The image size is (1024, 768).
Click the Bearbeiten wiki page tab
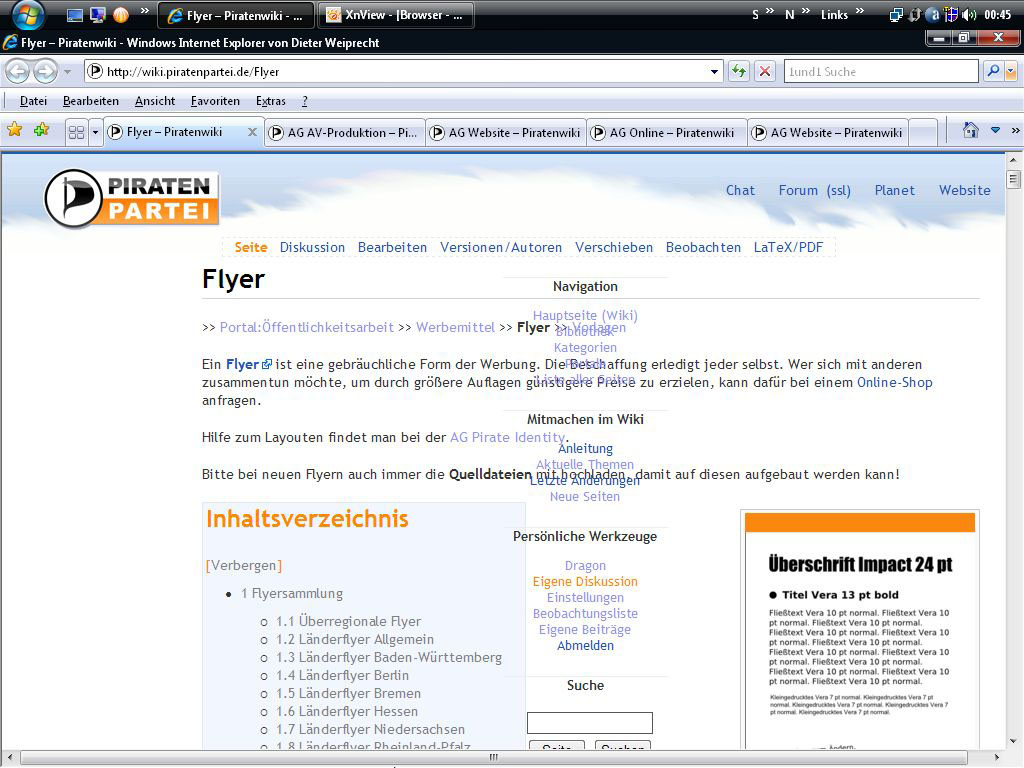coord(392,247)
